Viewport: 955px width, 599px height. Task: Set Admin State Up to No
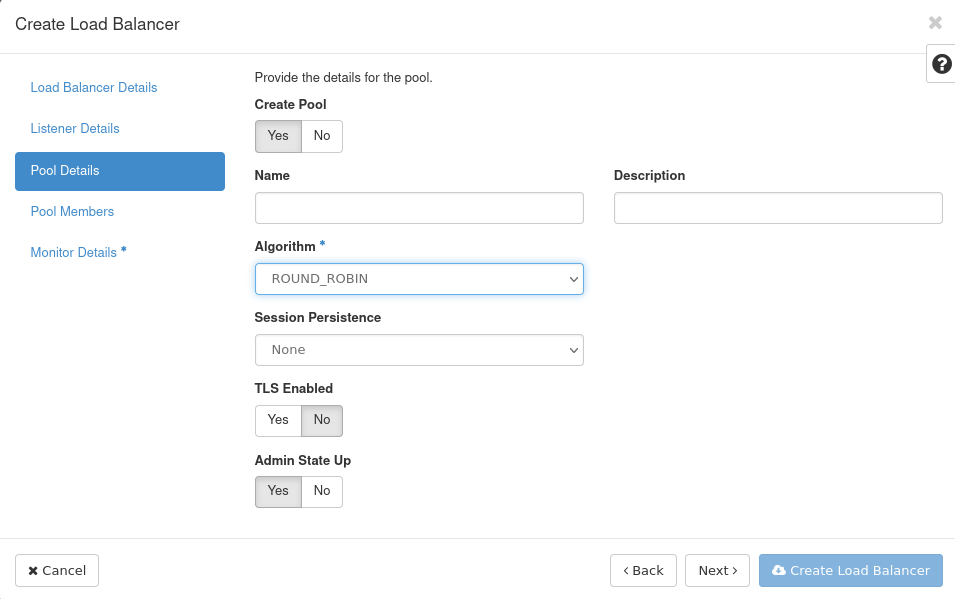(322, 491)
